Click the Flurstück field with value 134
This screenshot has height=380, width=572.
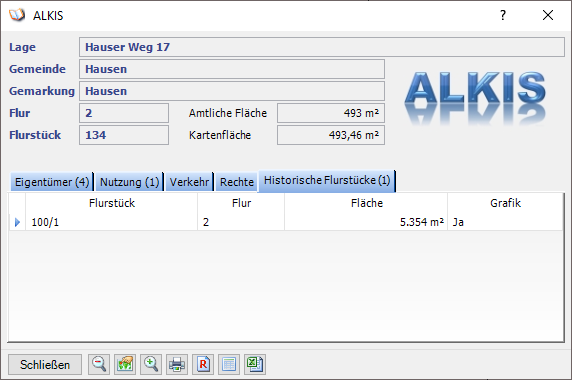(x=124, y=135)
